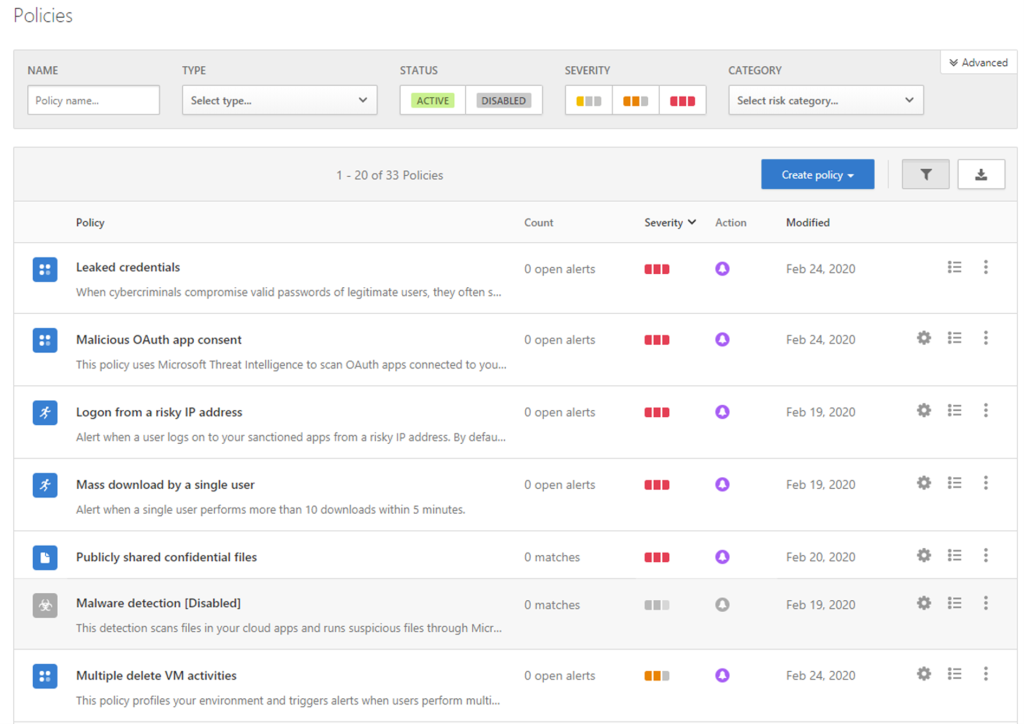Click the medium severity indicator for Multiple delete VM activities
1024x724 pixels.
657,676
